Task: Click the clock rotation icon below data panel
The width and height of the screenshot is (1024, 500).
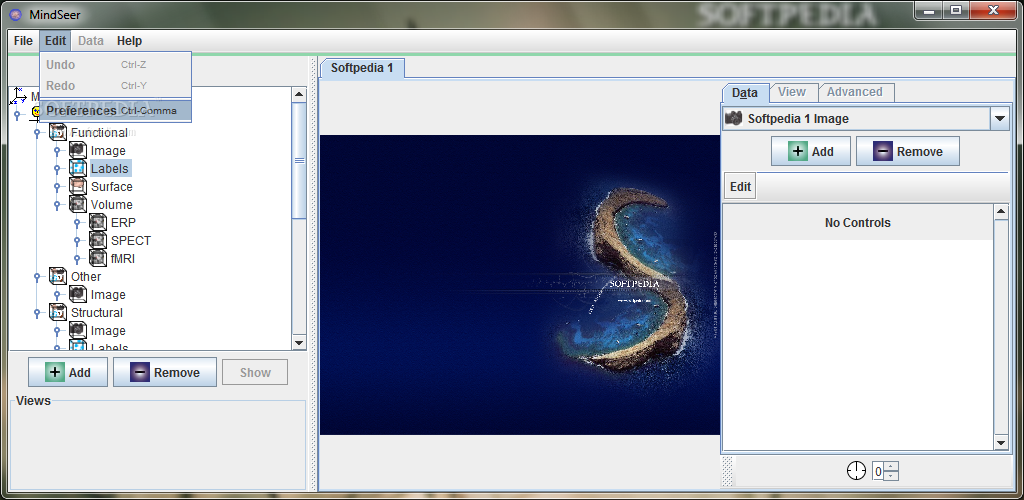Action: coord(856,471)
